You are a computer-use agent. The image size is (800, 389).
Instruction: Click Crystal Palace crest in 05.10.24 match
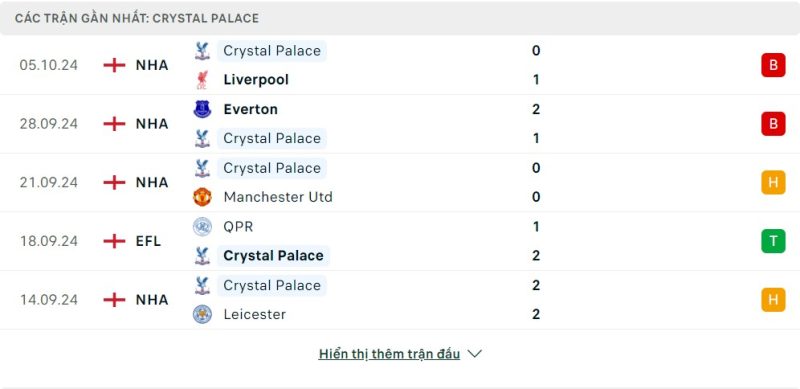tap(202, 51)
